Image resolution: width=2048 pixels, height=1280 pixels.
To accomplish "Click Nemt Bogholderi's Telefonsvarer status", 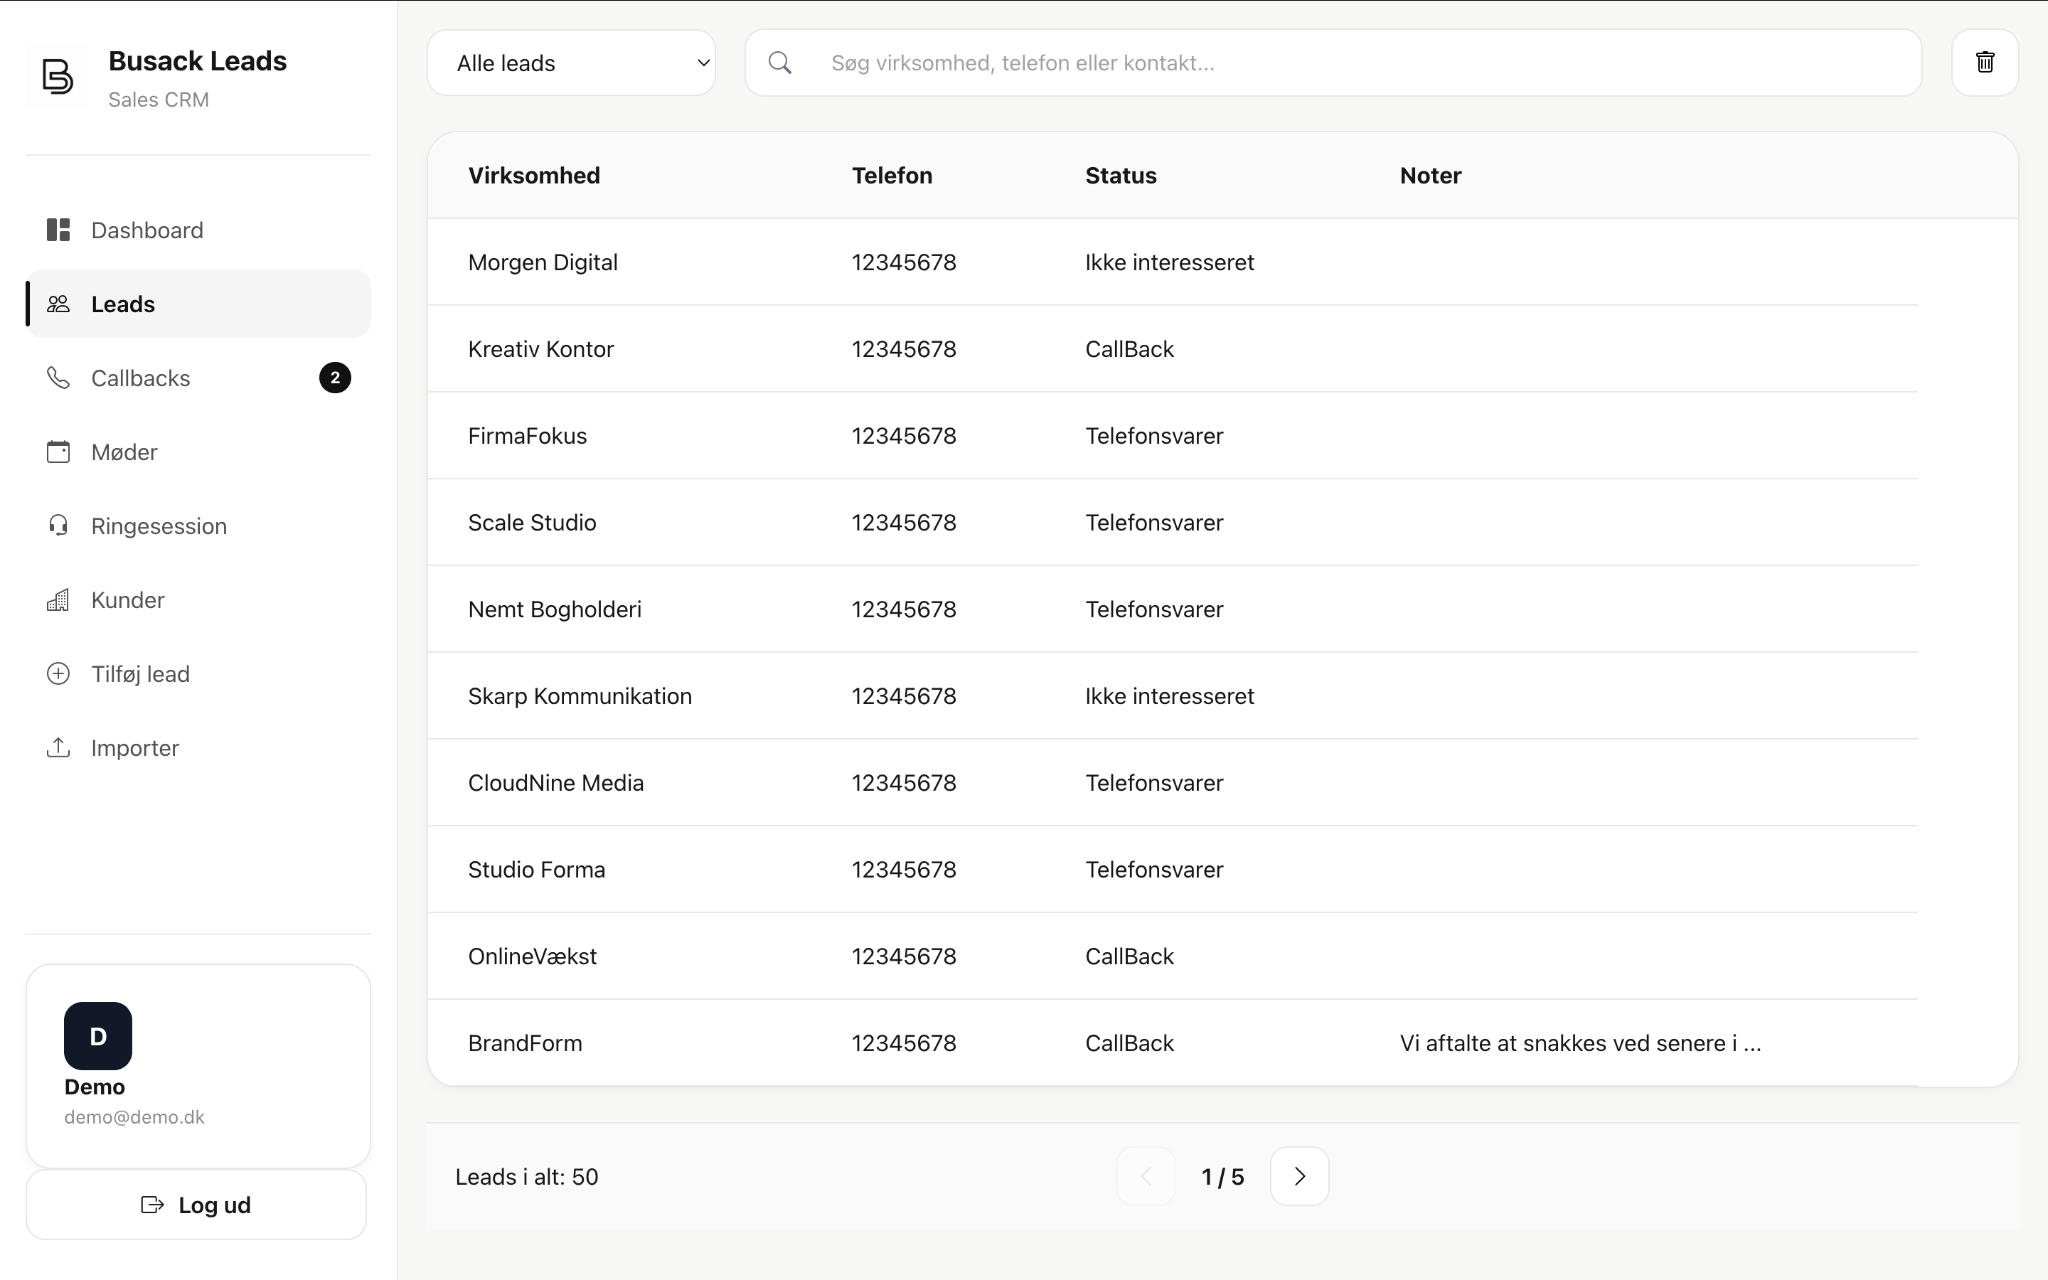I will tap(1154, 609).
